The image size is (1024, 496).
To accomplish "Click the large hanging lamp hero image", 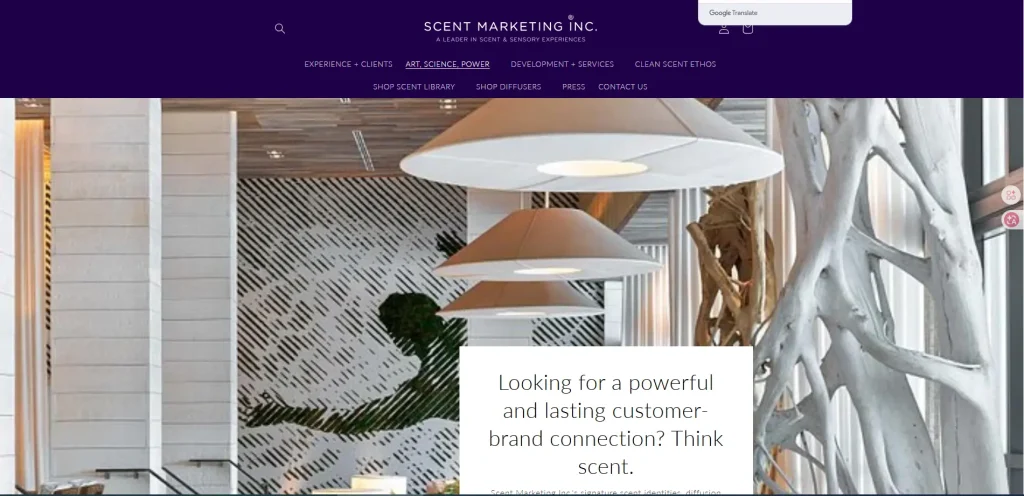I will click(591, 147).
